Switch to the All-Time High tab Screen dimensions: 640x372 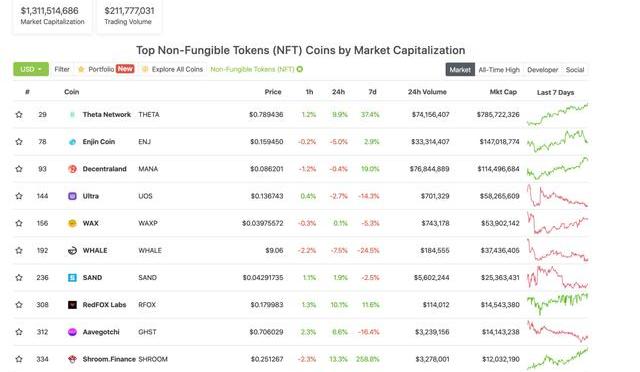tap(499, 70)
